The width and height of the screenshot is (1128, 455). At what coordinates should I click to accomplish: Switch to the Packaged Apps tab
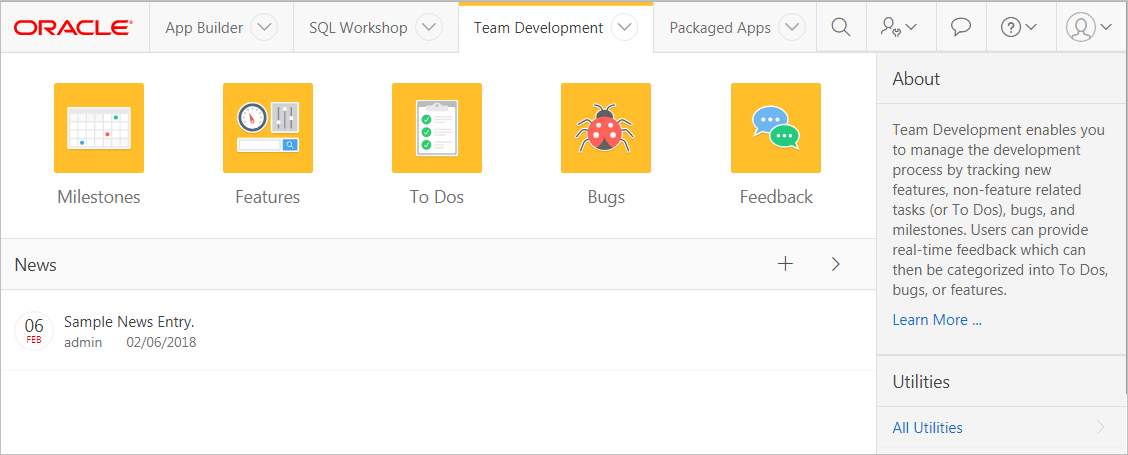pyautogui.click(x=720, y=28)
